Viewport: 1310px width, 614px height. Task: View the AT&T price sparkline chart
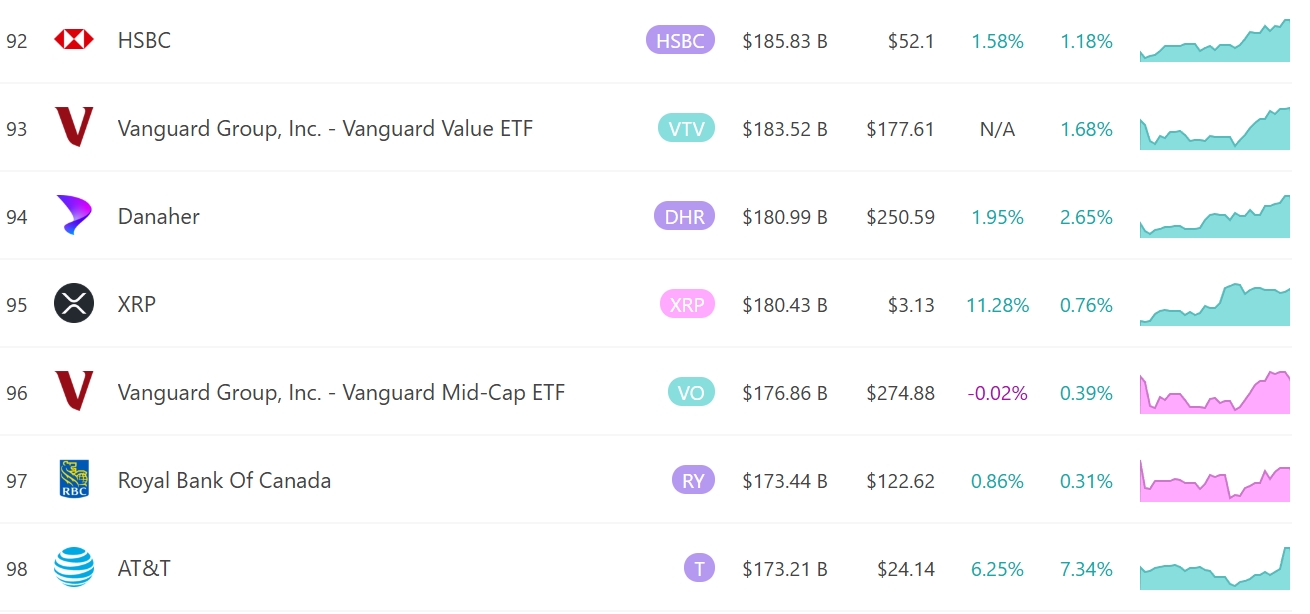coord(1215,568)
